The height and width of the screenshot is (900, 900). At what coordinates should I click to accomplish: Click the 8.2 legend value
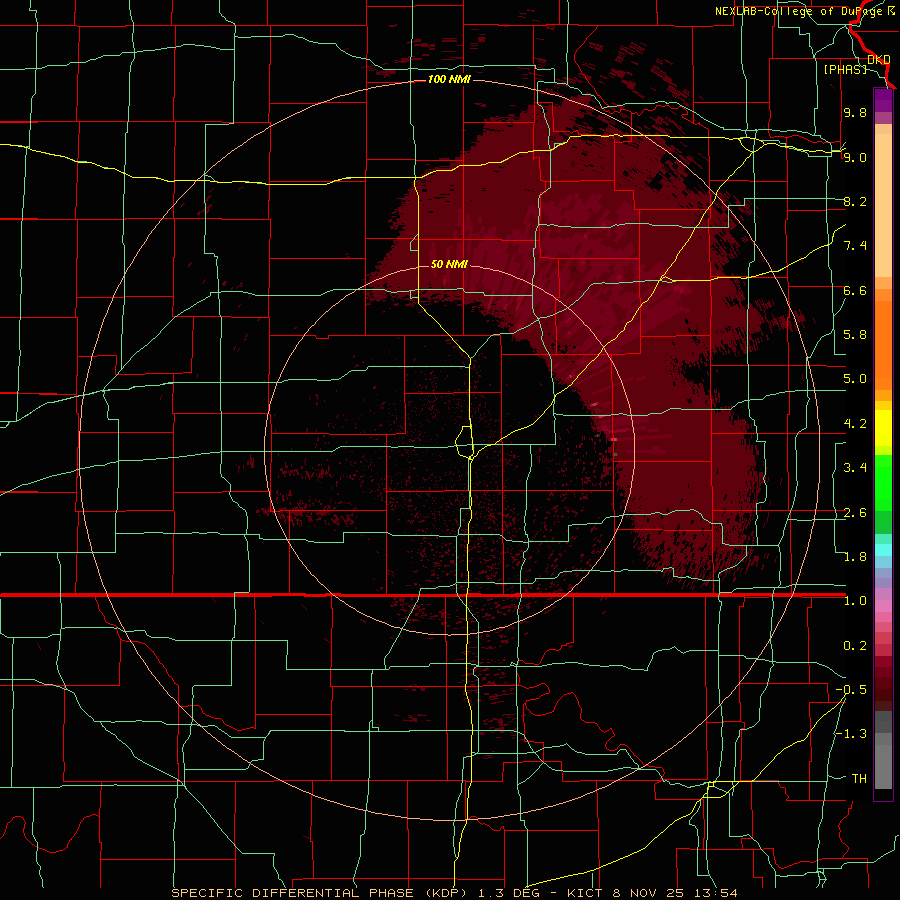[855, 201]
